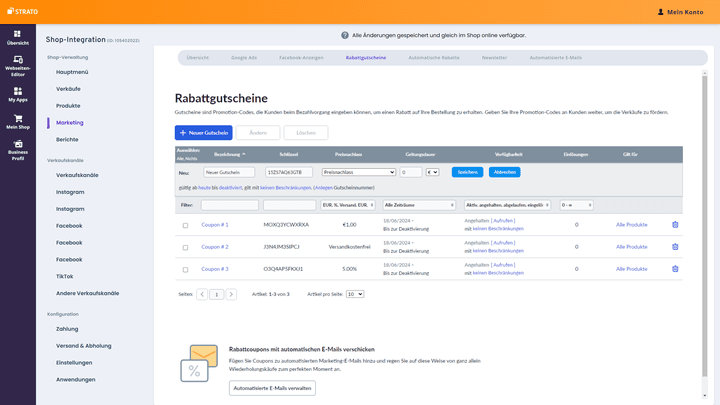
Task: Click Aufrufen link for Coupon # 1
Action: click(x=503, y=220)
